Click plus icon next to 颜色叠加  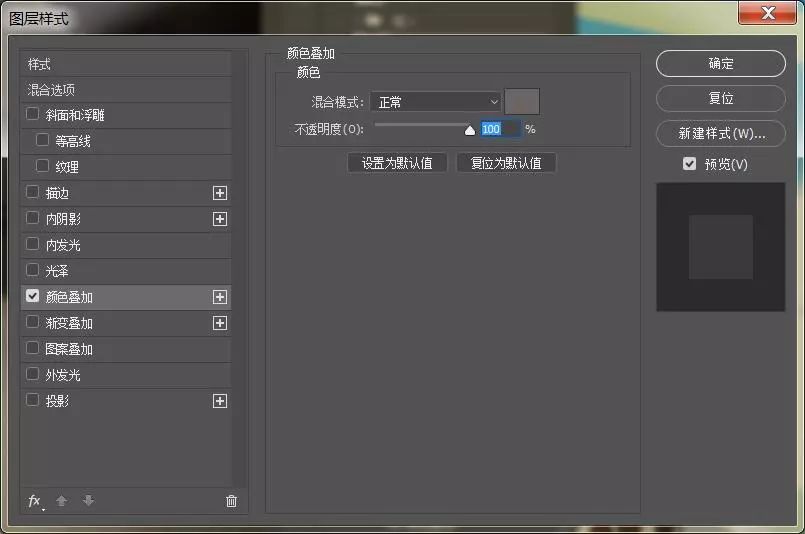(220, 297)
